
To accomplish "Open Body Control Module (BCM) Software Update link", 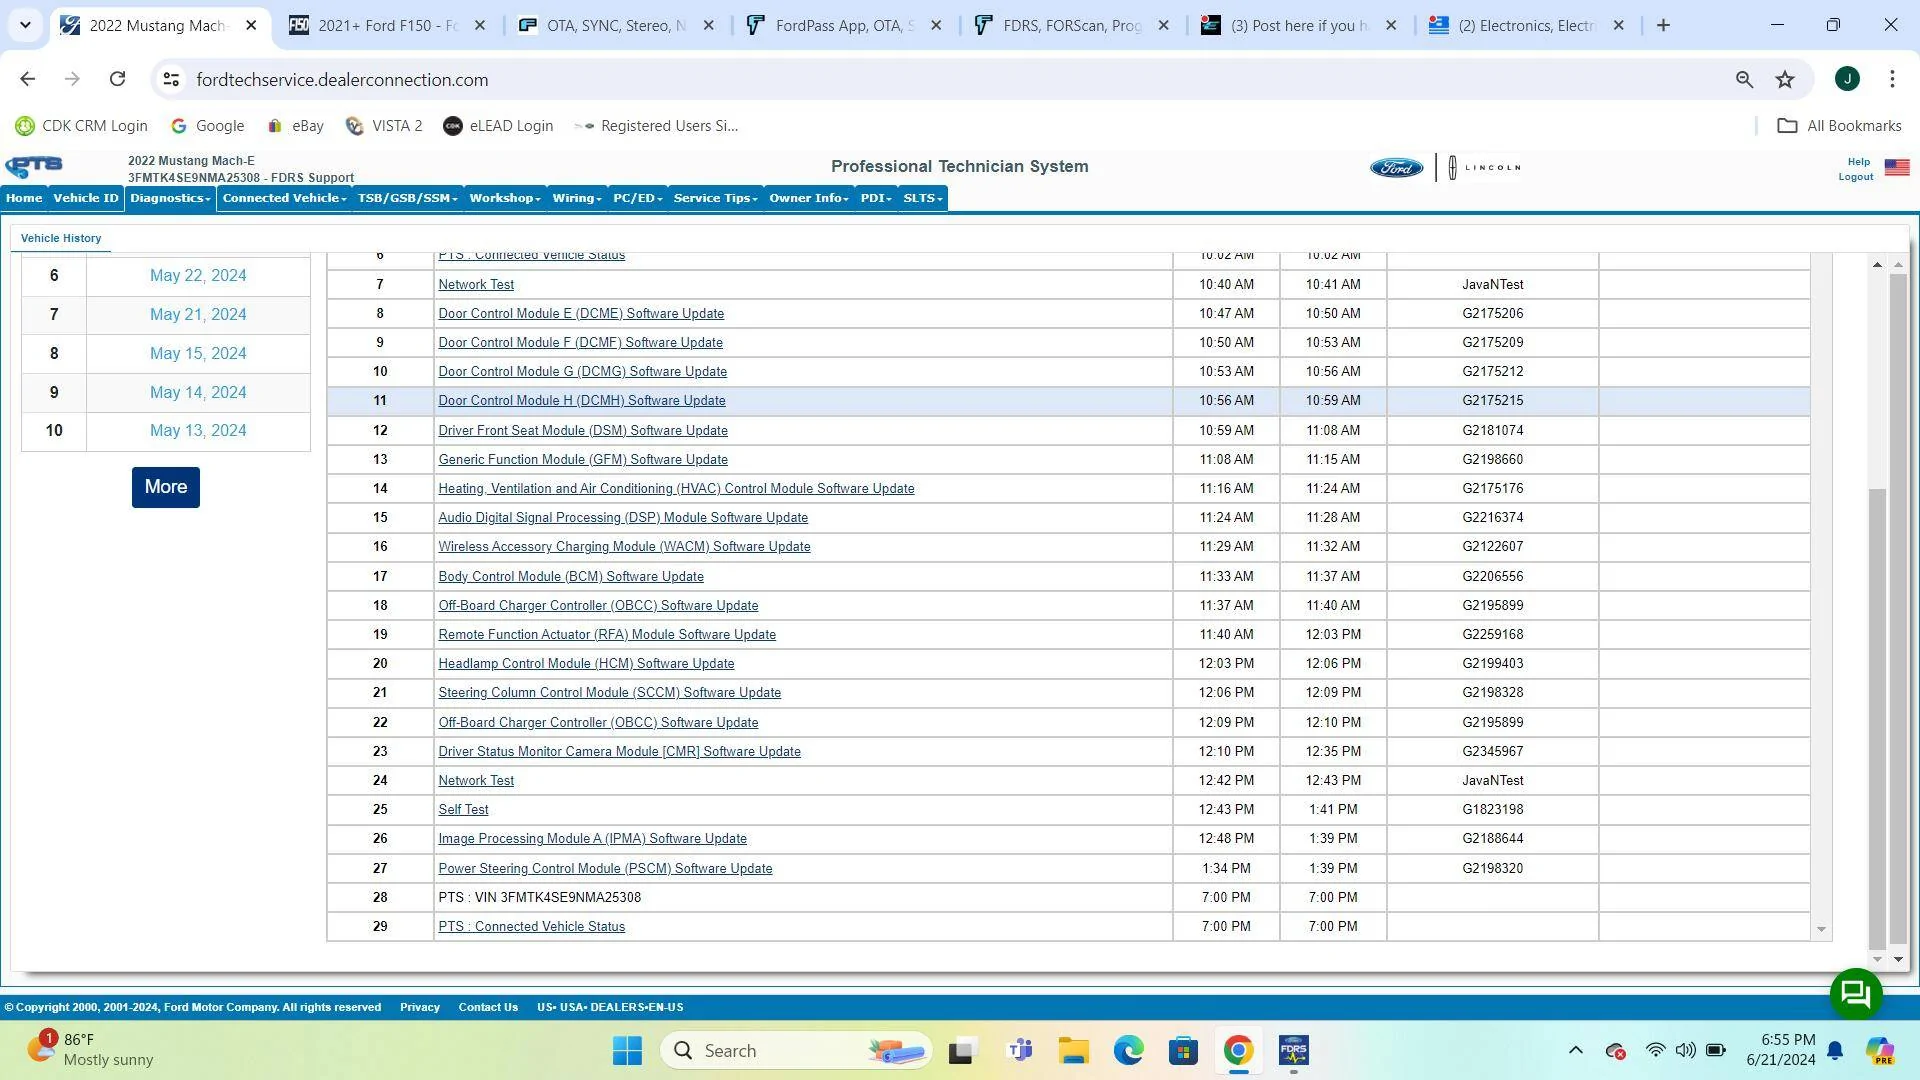I will pyautogui.click(x=571, y=577).
